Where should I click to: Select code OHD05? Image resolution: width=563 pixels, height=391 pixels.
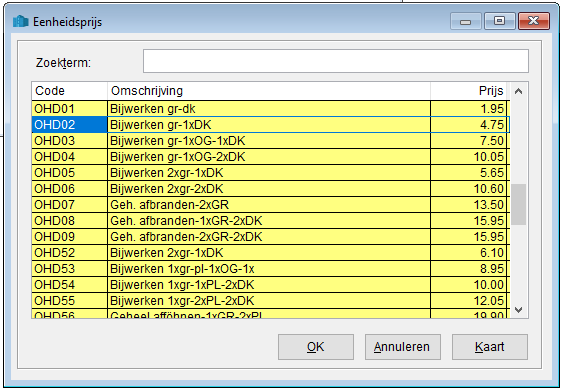pos(70,173)
